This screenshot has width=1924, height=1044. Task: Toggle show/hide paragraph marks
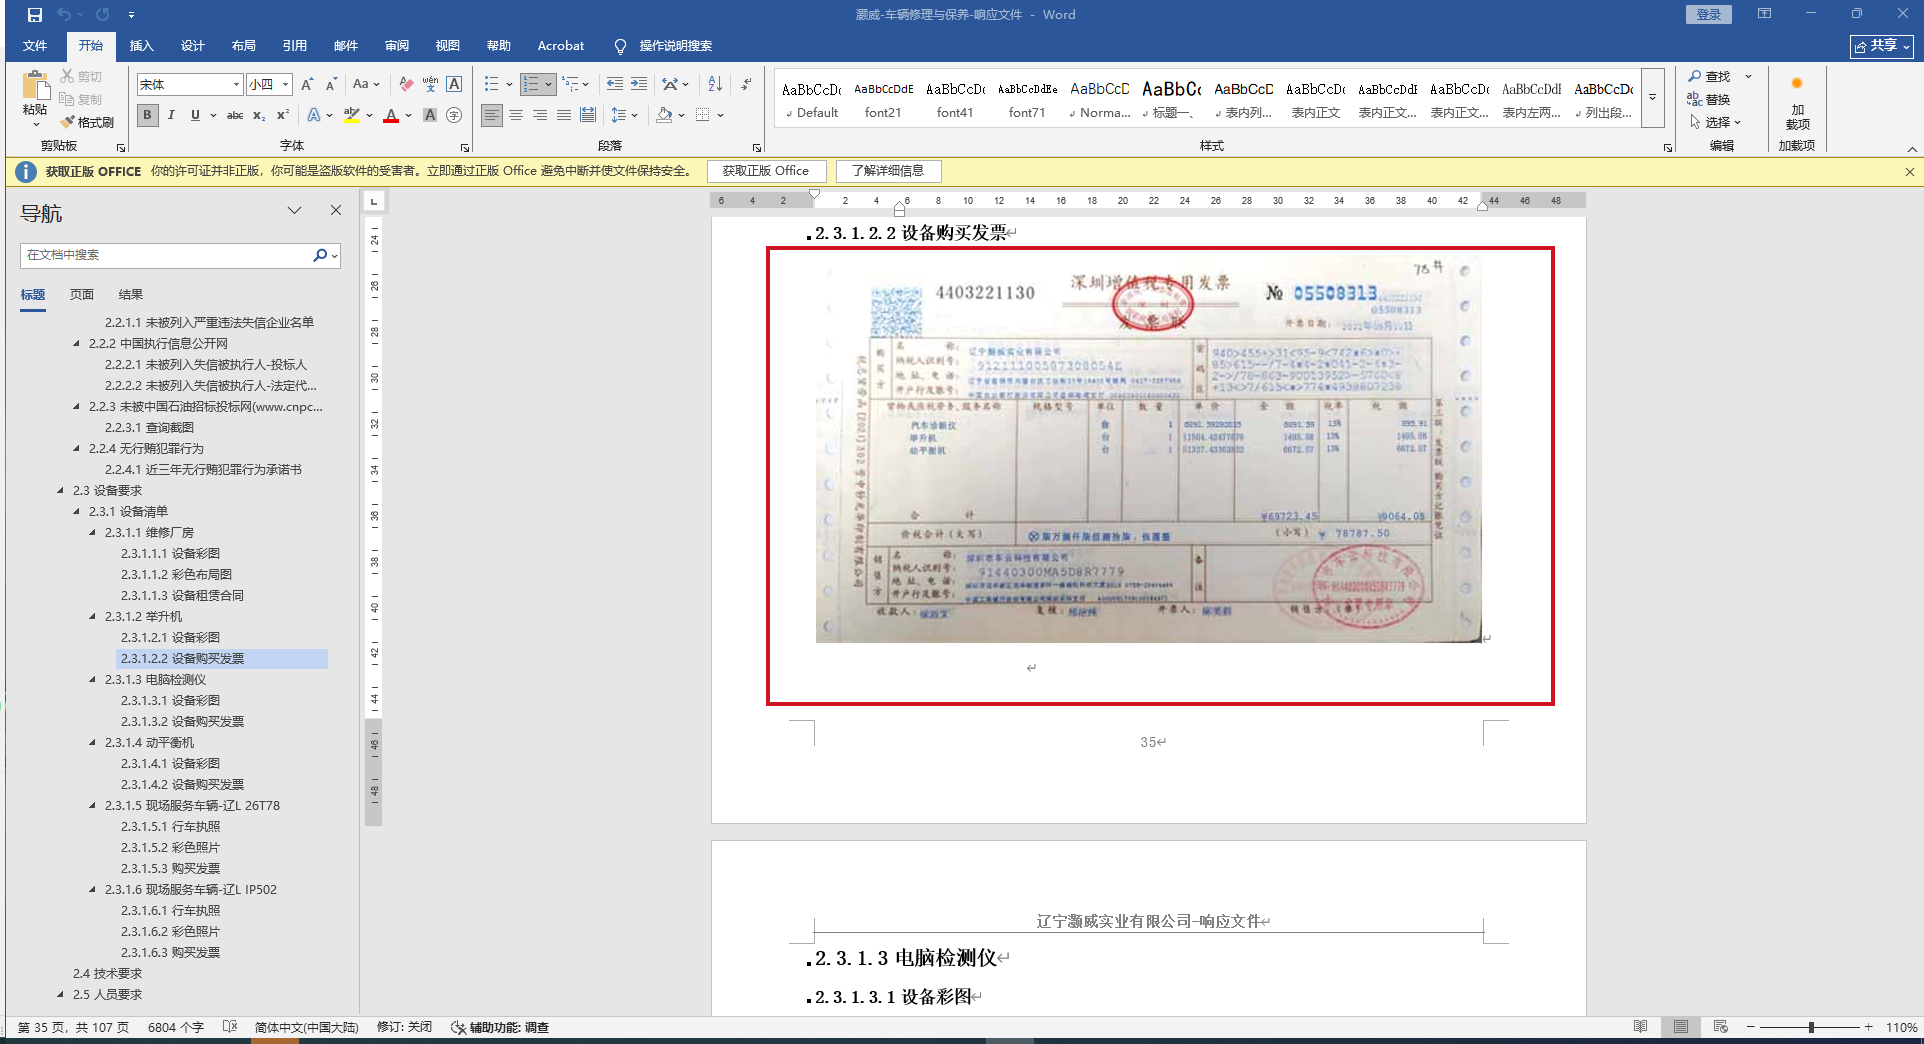747,85
